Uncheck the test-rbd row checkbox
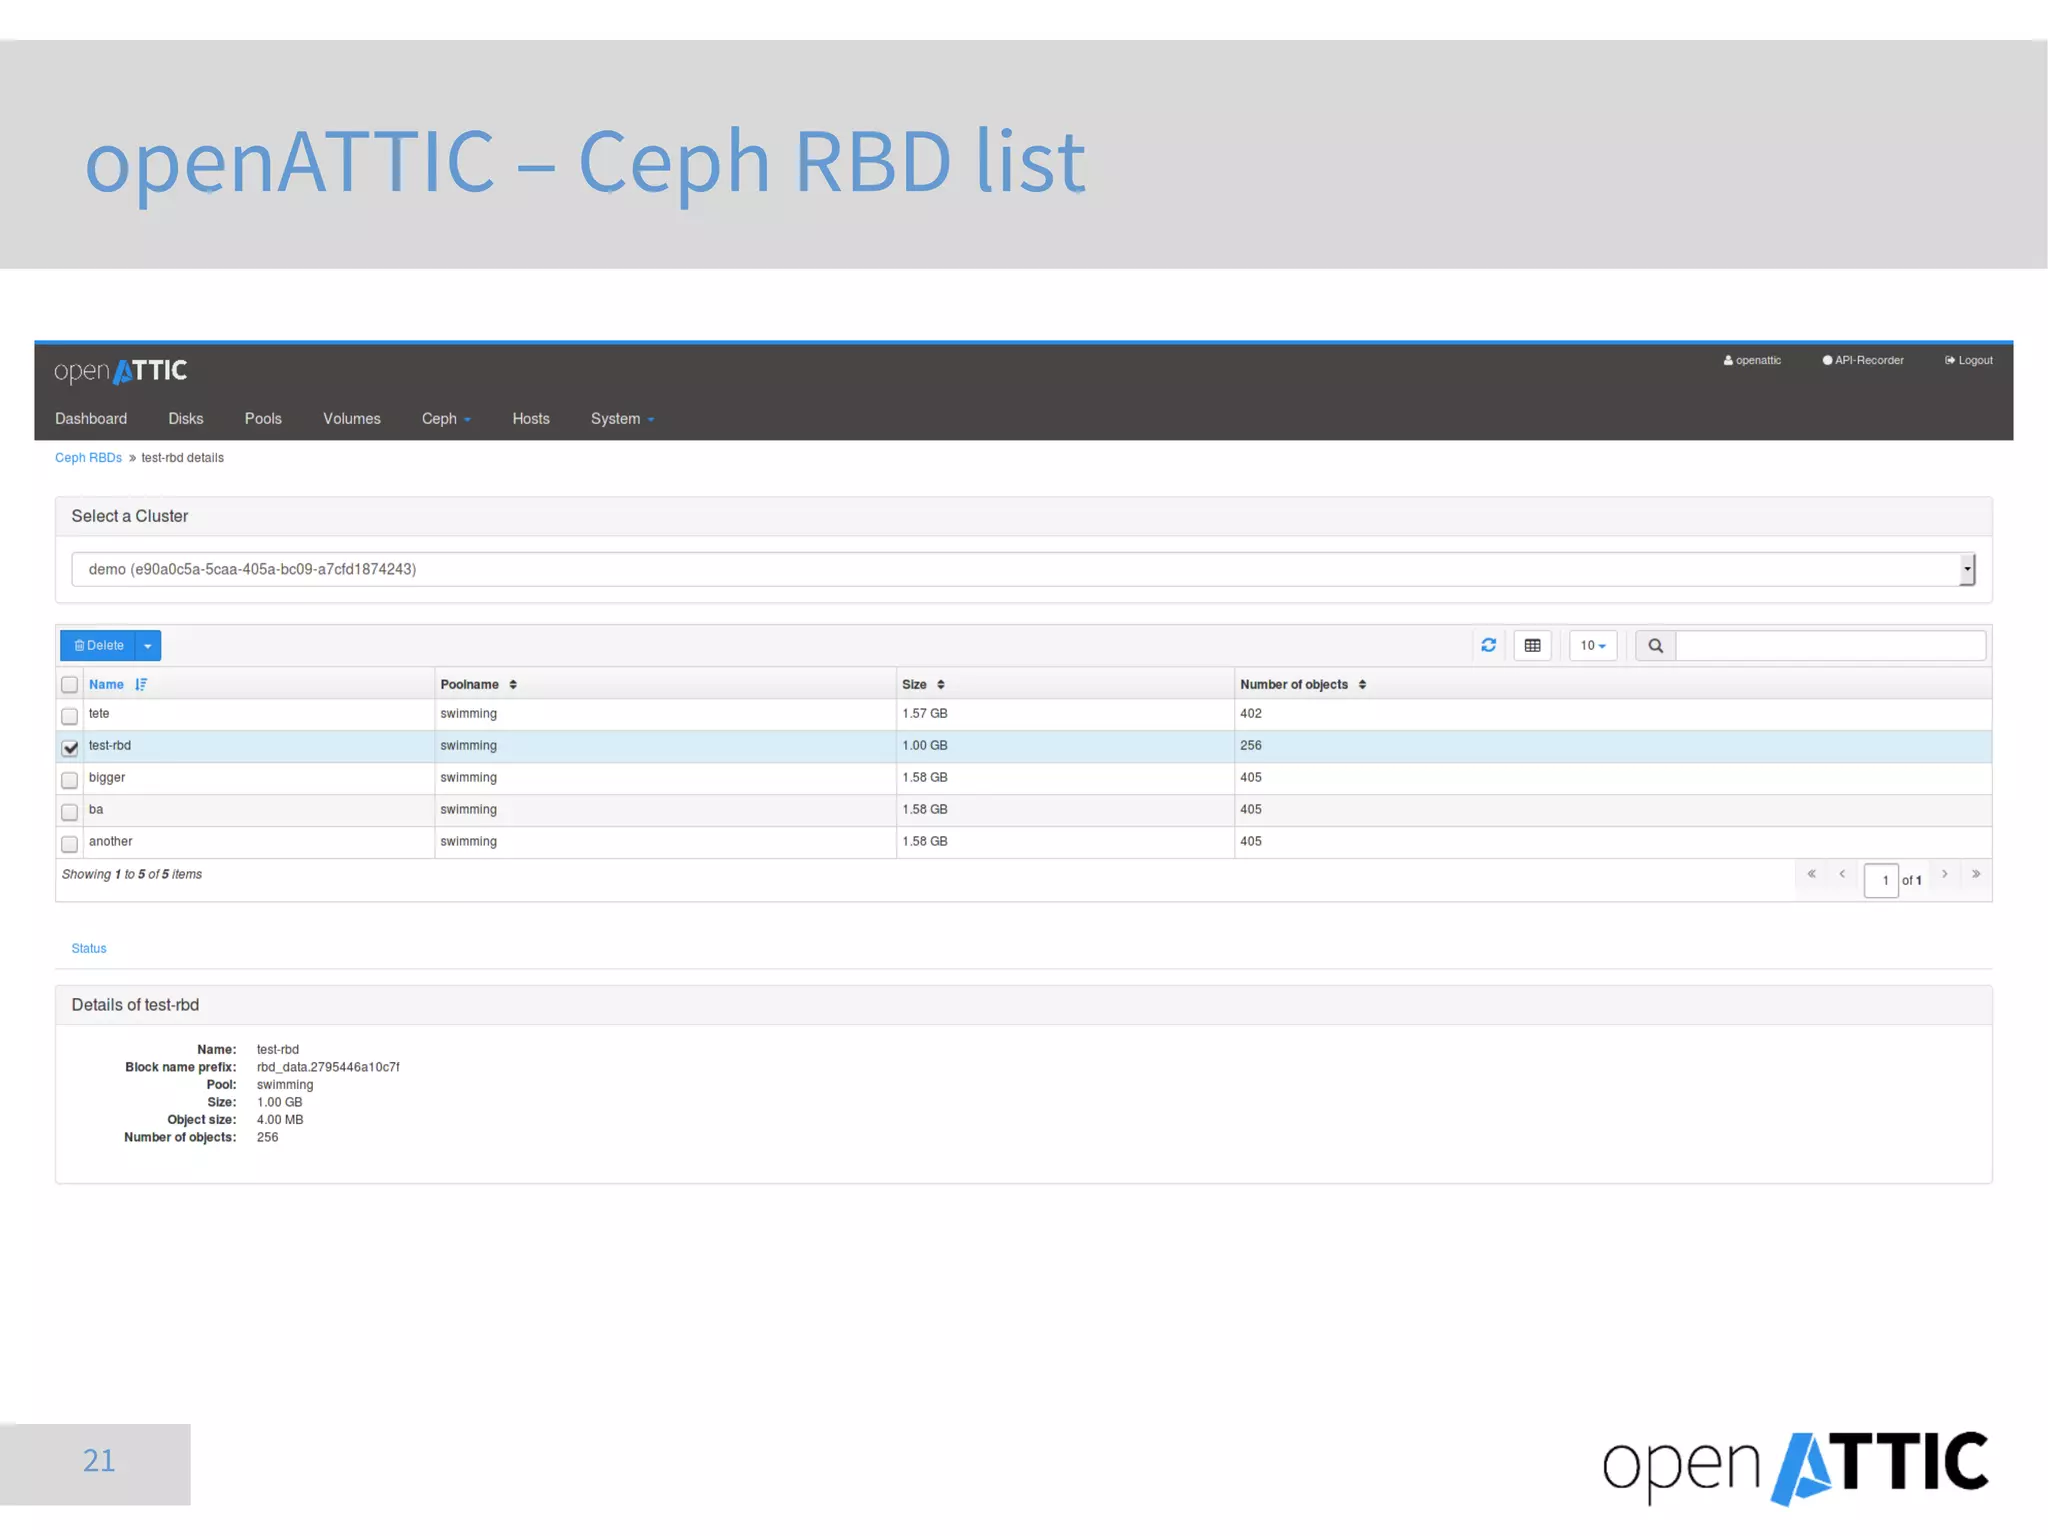This screenshot has height=1536, width=2048. click(x=69, y=747)
